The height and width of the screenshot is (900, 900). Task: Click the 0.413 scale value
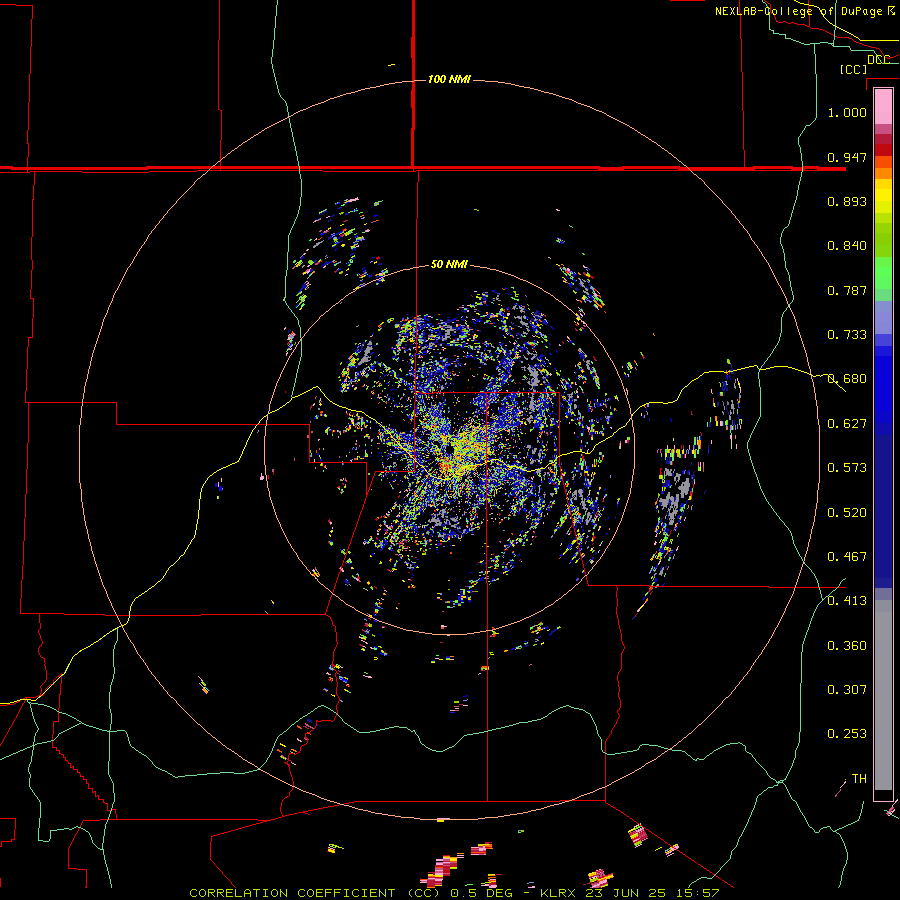coord(847,600)
